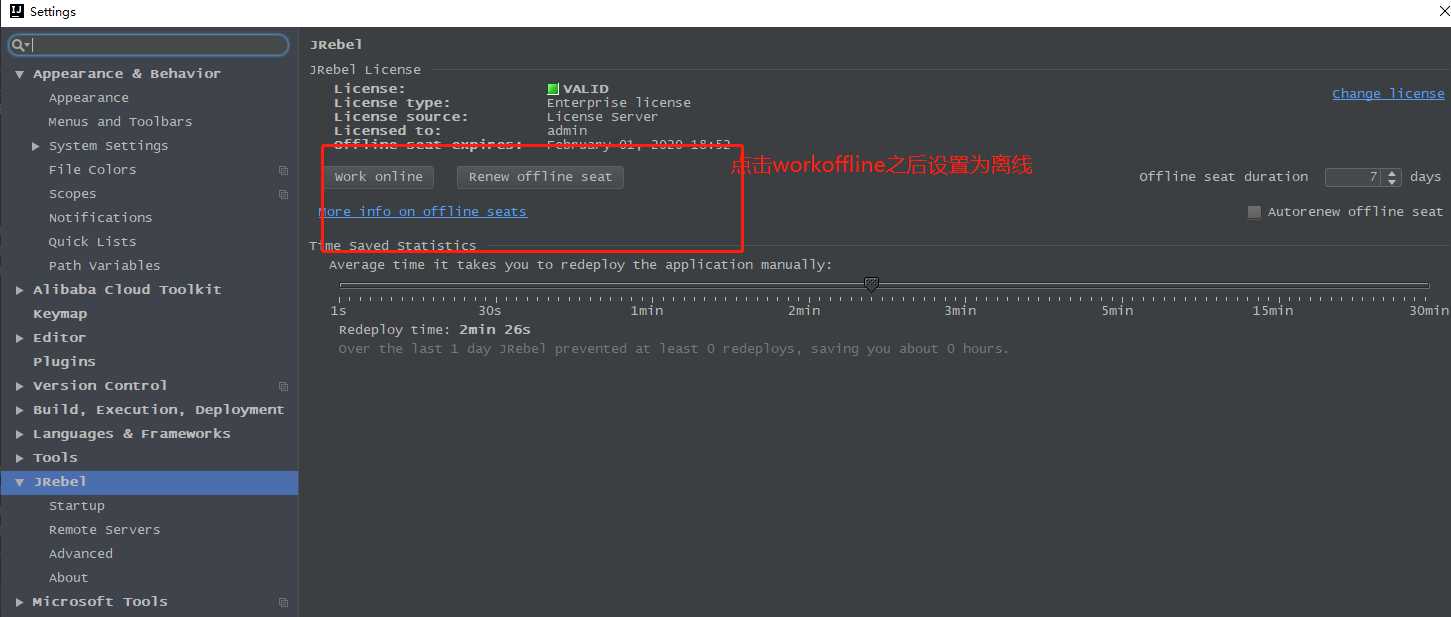
Task: Expand the Alibaba Cloud Toolkit node
Action: [20, 290]
